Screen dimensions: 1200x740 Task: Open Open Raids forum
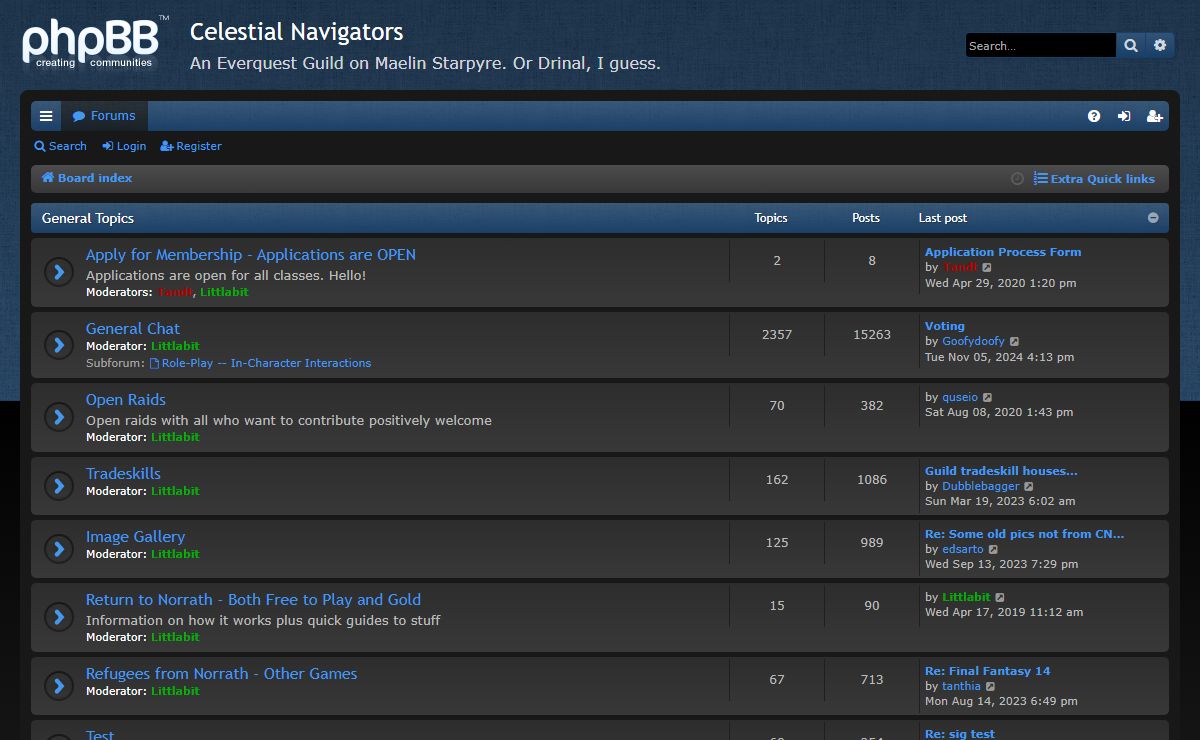pos(126,400)
